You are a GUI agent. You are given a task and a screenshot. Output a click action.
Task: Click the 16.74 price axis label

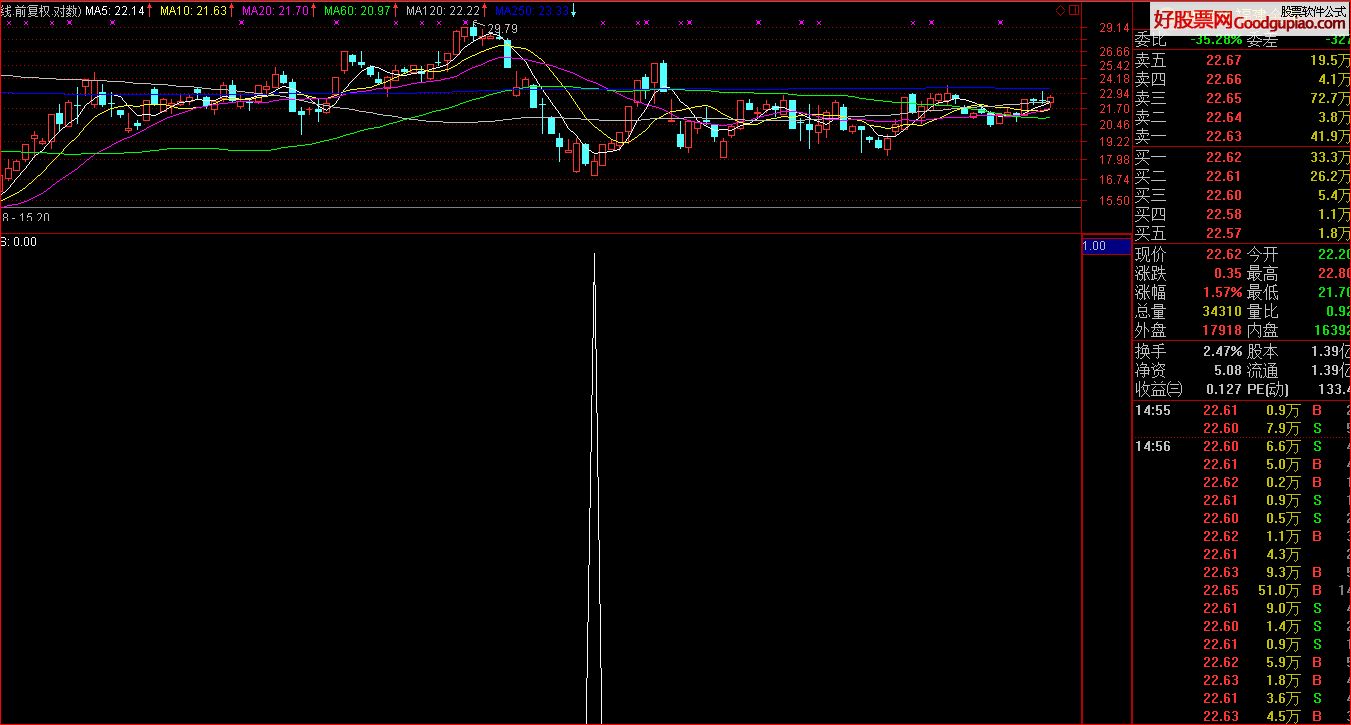point(1113,180)
